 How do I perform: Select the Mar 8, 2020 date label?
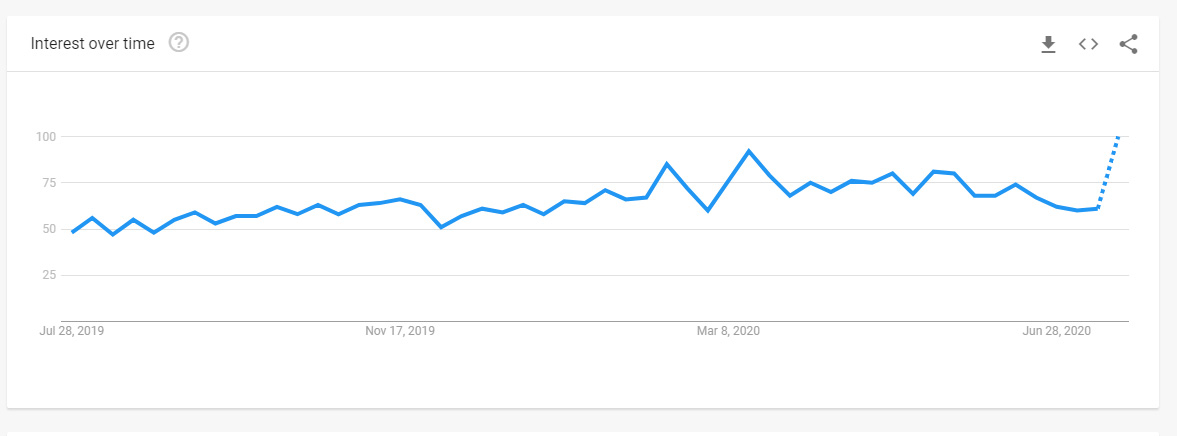(729, 331)
